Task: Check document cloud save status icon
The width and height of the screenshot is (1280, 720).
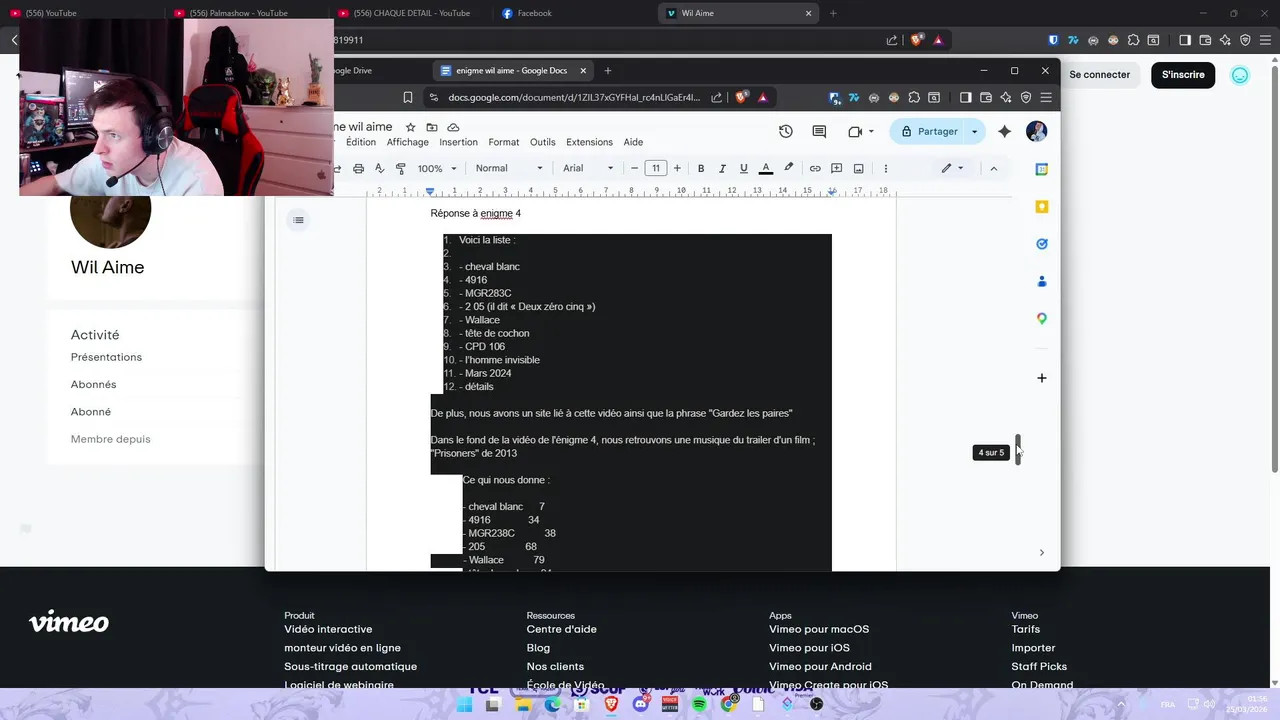Action: [453, 127]
